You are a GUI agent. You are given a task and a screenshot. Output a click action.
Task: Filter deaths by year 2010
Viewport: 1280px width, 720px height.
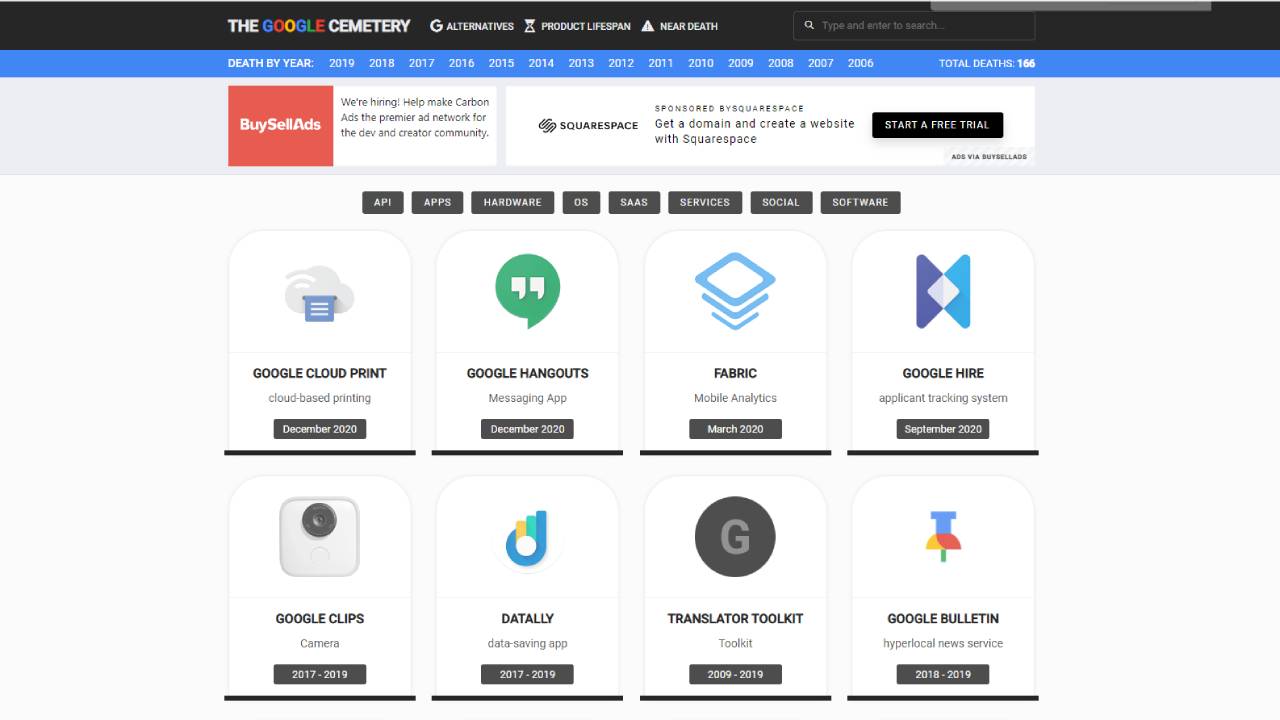point(701,63)
